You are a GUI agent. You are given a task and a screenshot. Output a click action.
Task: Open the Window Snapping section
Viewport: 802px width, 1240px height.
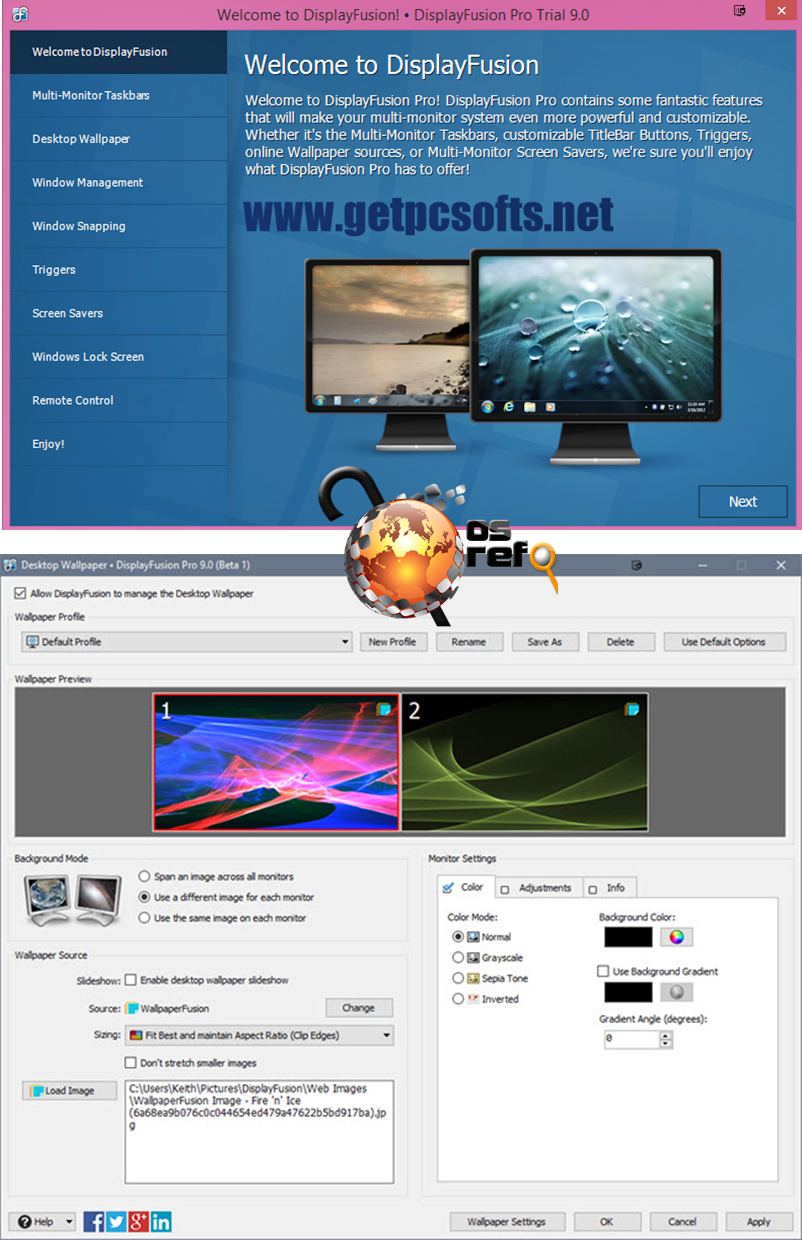(119, 226)
